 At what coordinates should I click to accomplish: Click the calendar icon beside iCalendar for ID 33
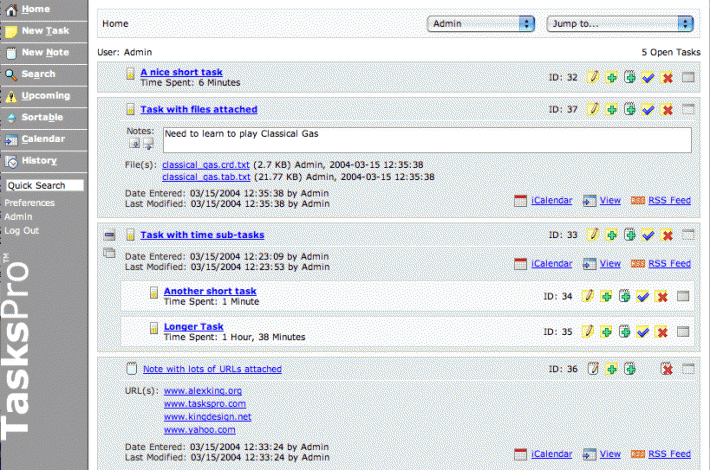tap(520, 264)
